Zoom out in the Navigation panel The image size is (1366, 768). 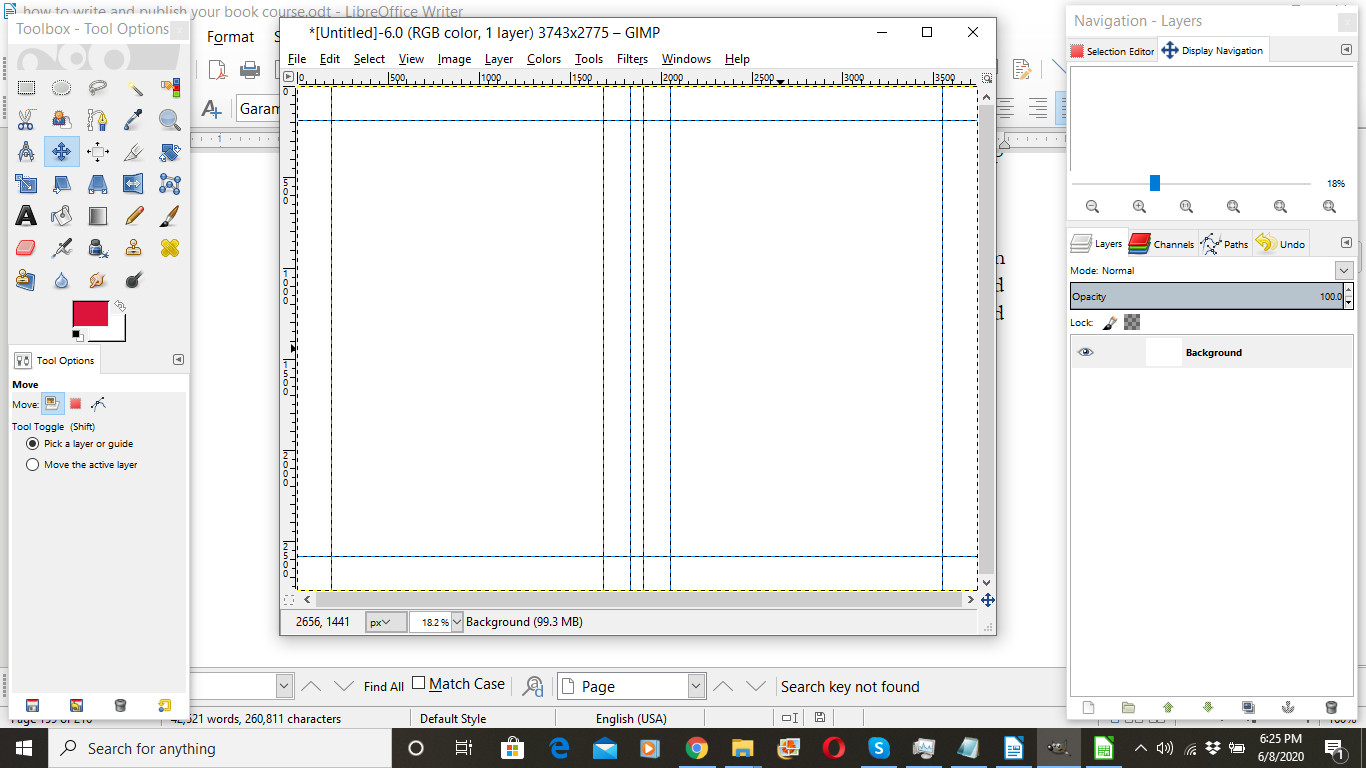pyautogui.click(x=1092, y=207)
